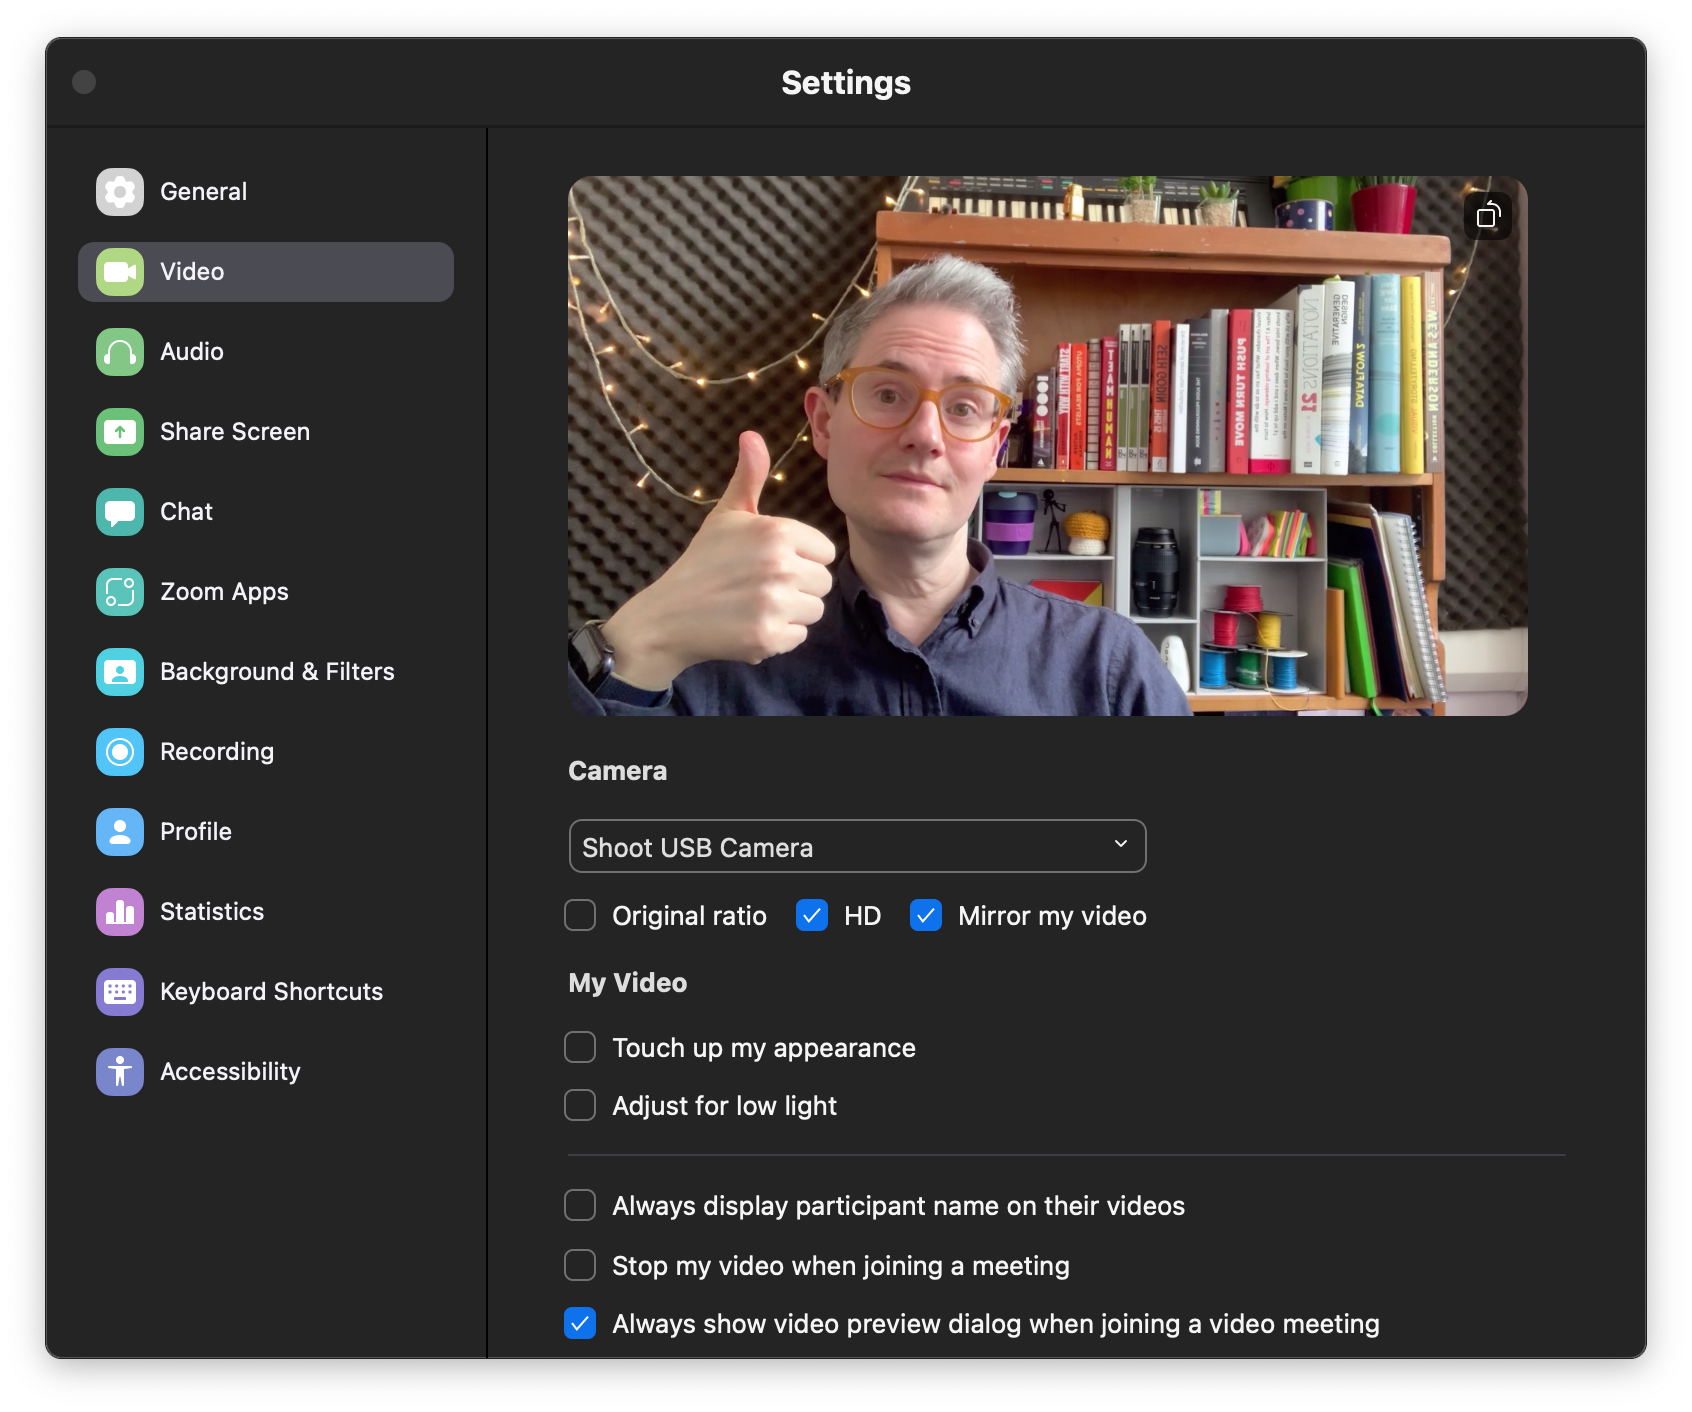Screen dimensions: 1692x1412
Task: Select the Video tab in the sidebar
Action: click(119, 271)
